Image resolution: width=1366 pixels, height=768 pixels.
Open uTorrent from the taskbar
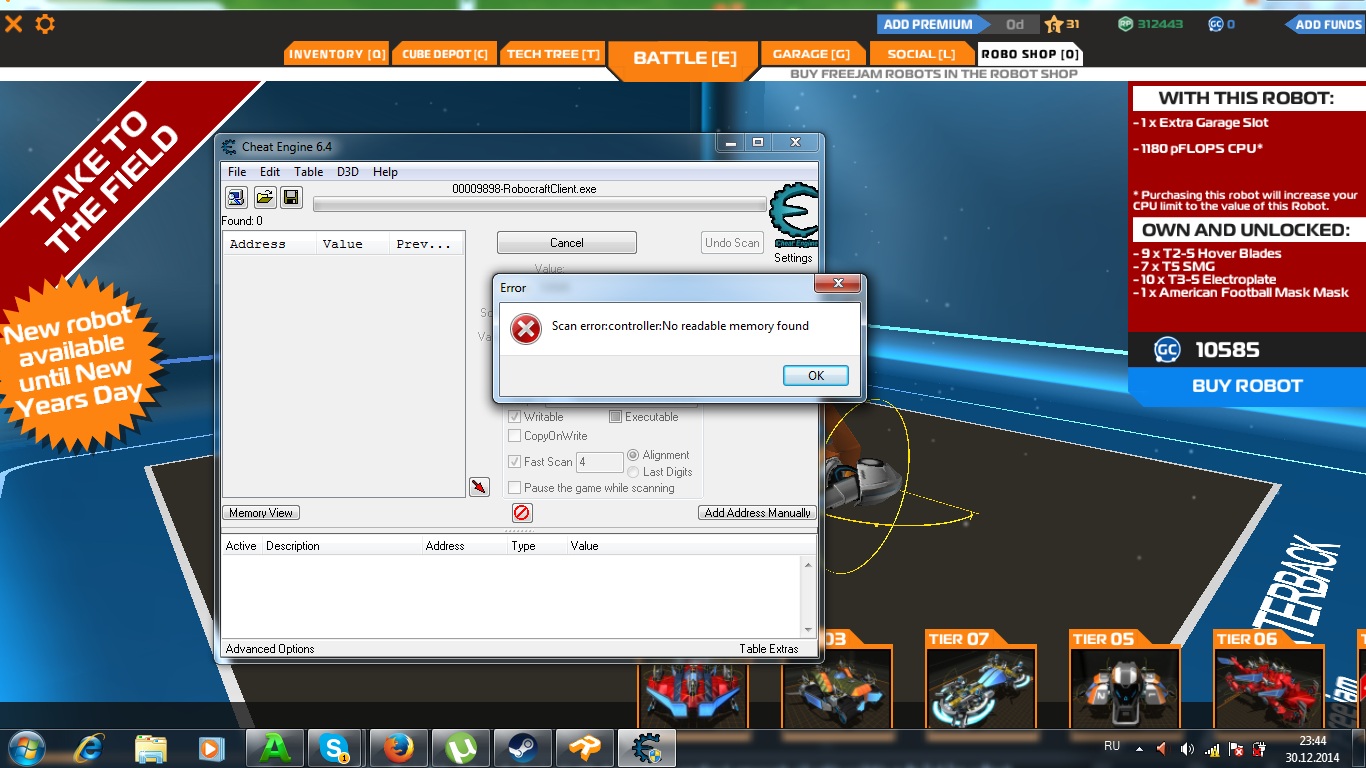coord(460,748)
